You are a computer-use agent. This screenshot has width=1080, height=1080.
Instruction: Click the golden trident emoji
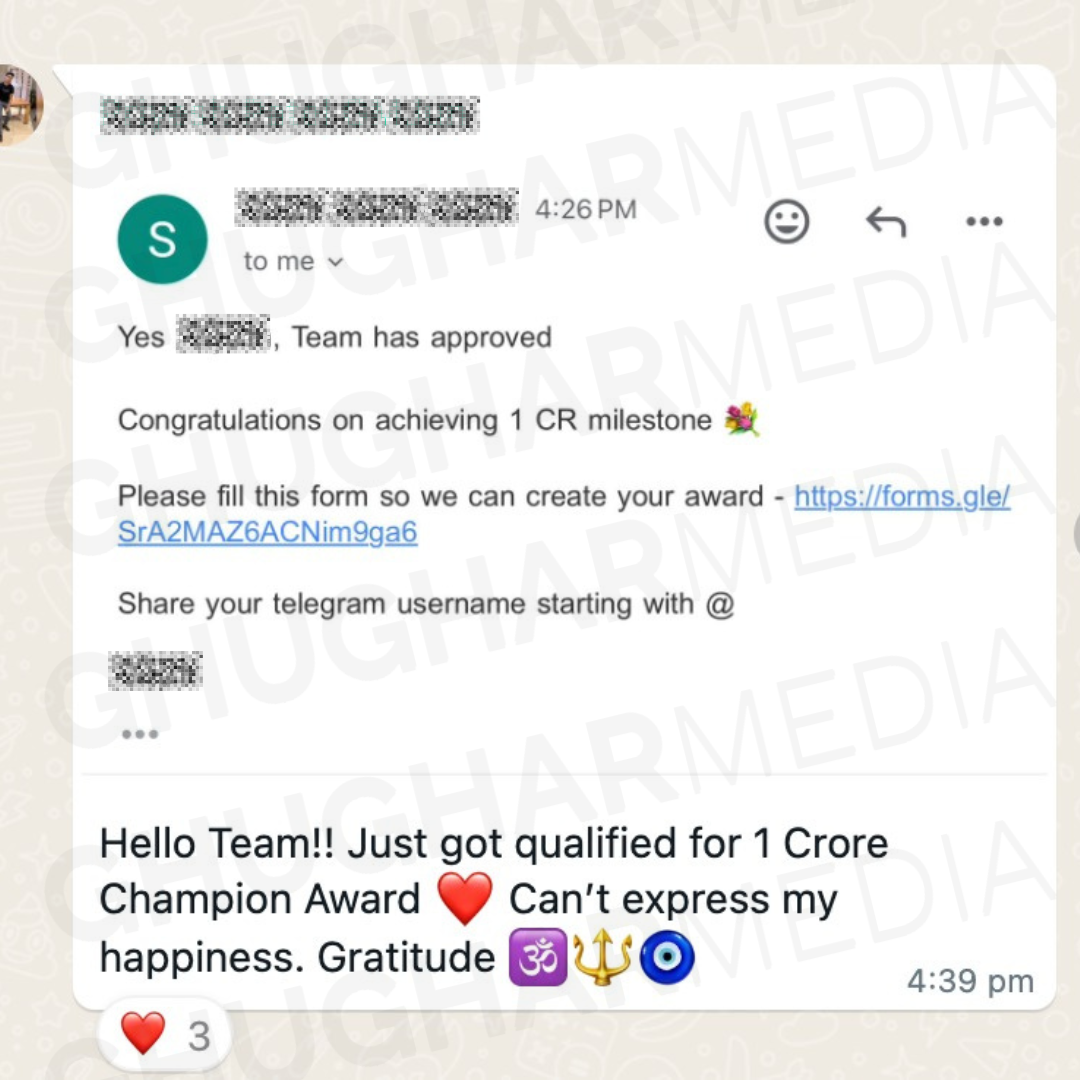(603, 957)
